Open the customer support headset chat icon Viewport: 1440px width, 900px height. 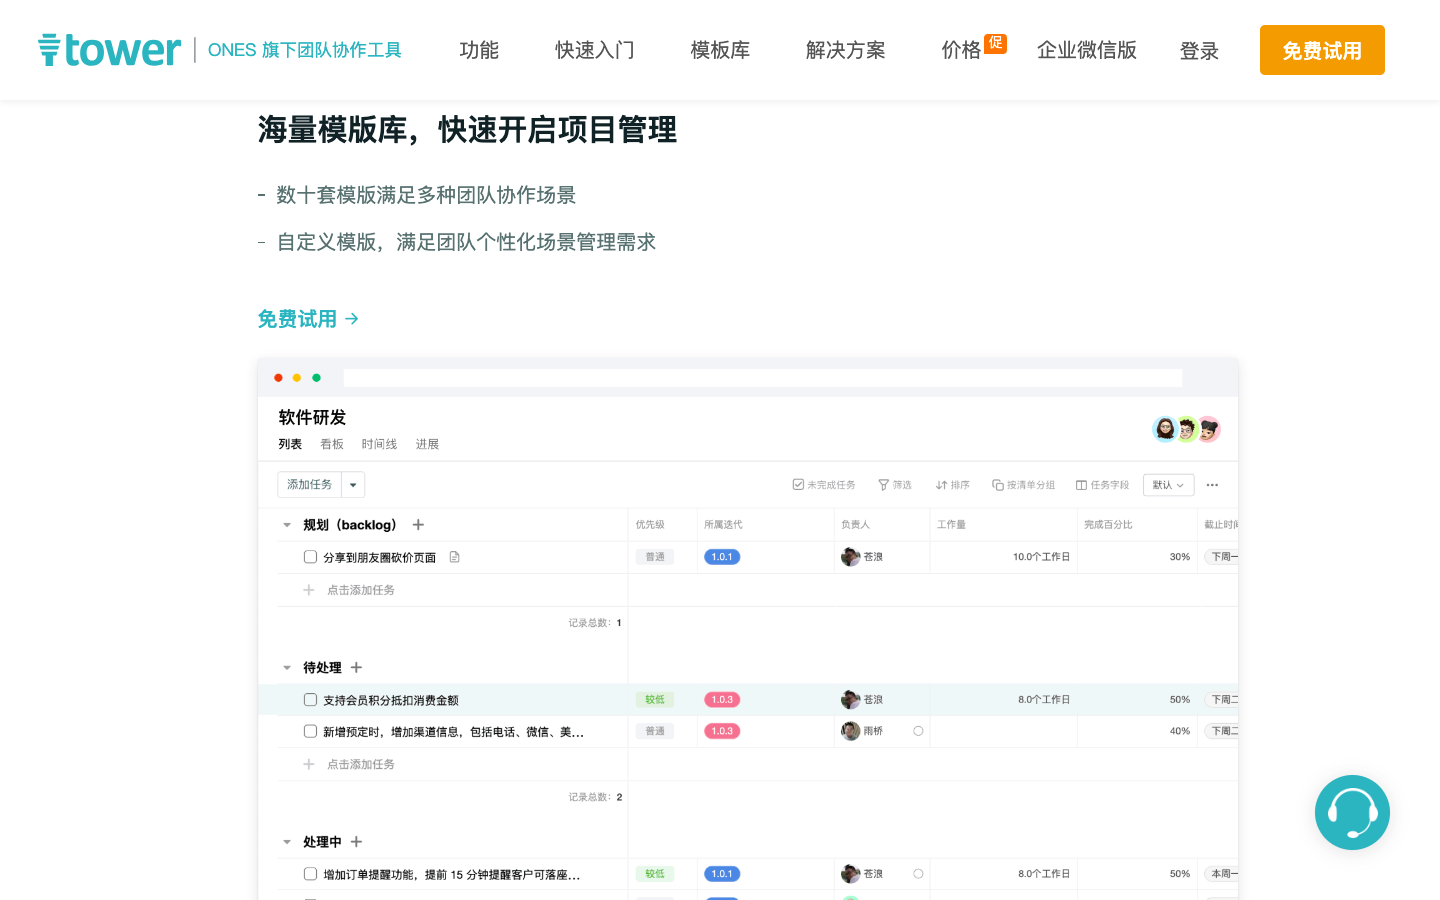click(x=1352, y=812)
